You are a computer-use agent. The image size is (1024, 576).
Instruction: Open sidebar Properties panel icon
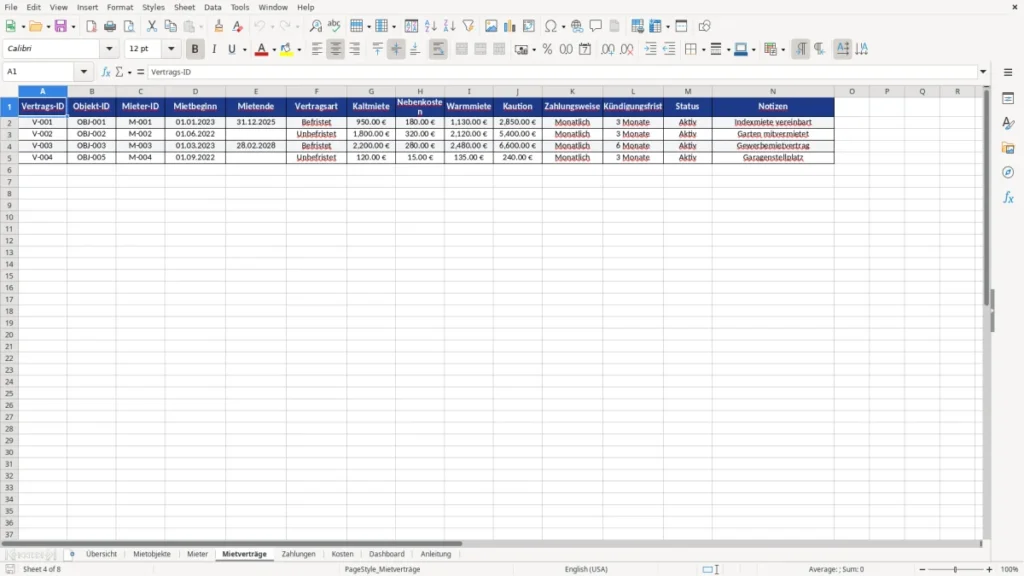point(1008,99)
